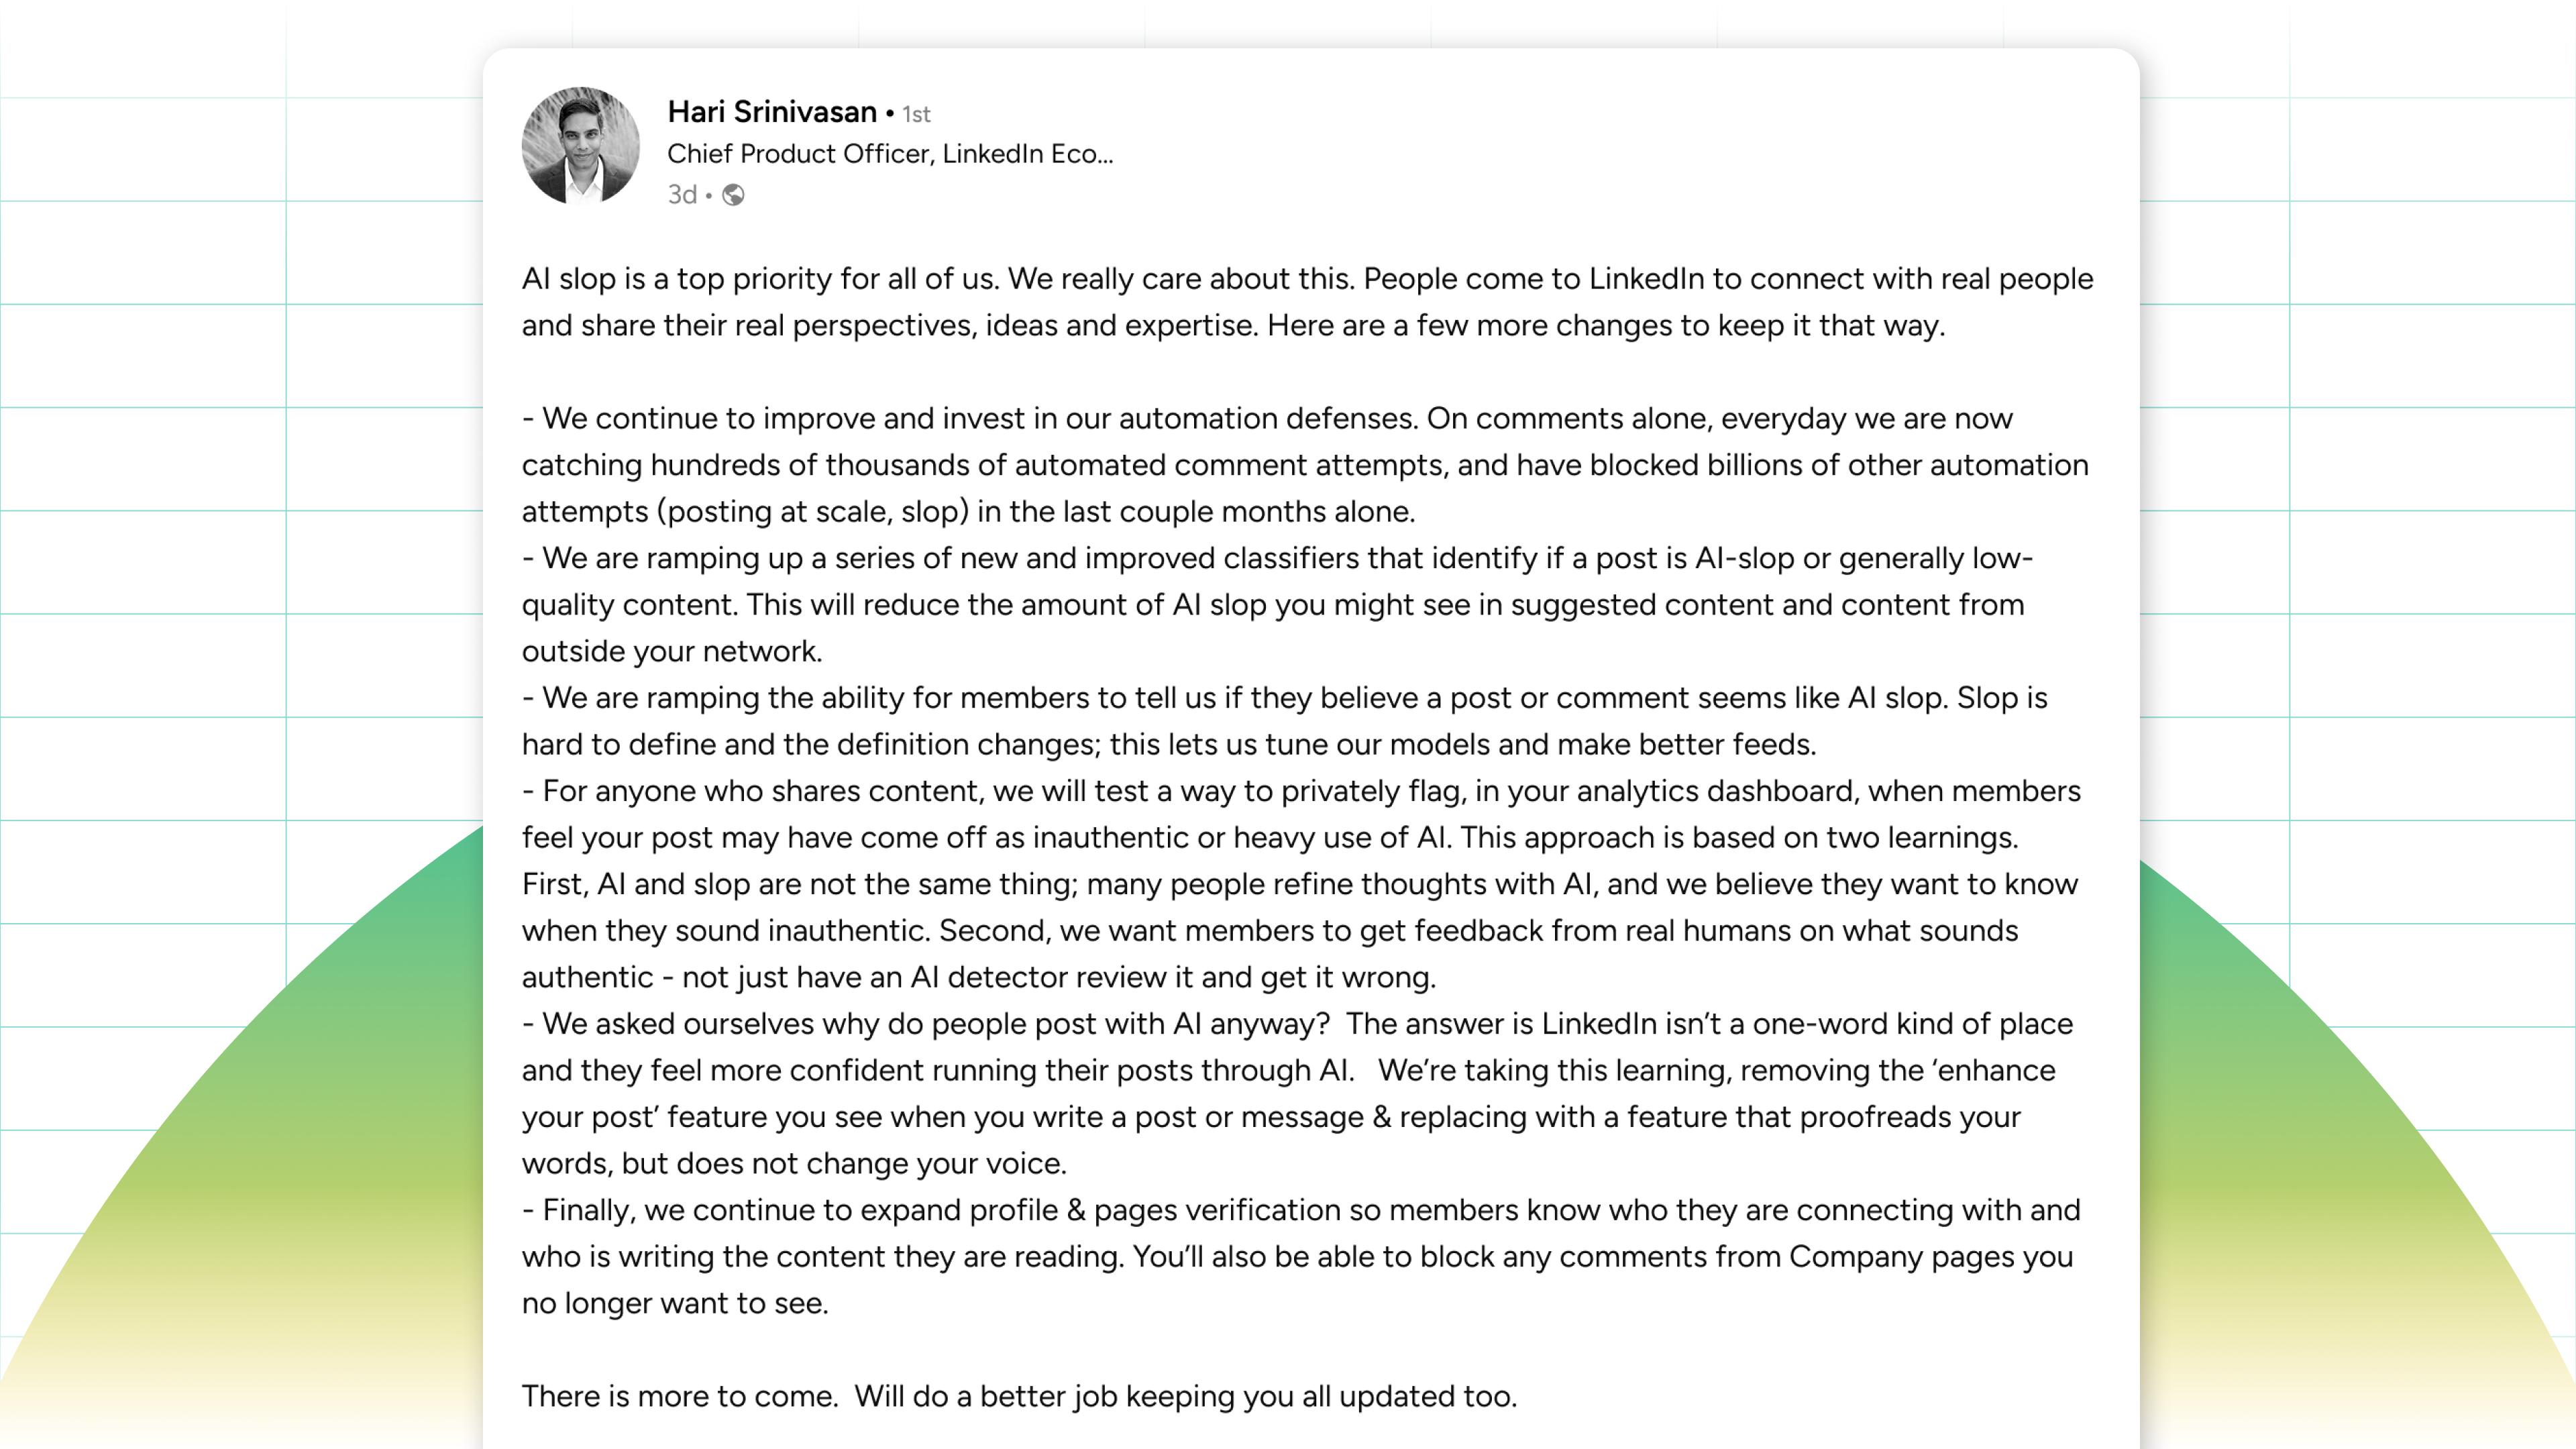Viewport: 2576px width, 1449px height.
Task: Click the 3d post timestamp
Action: pyautogui.click(x=682, y=195)
